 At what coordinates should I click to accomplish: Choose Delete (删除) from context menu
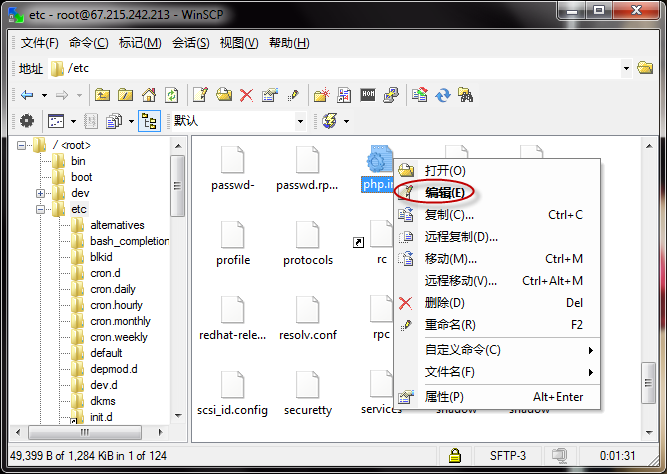tap(444, 303)
